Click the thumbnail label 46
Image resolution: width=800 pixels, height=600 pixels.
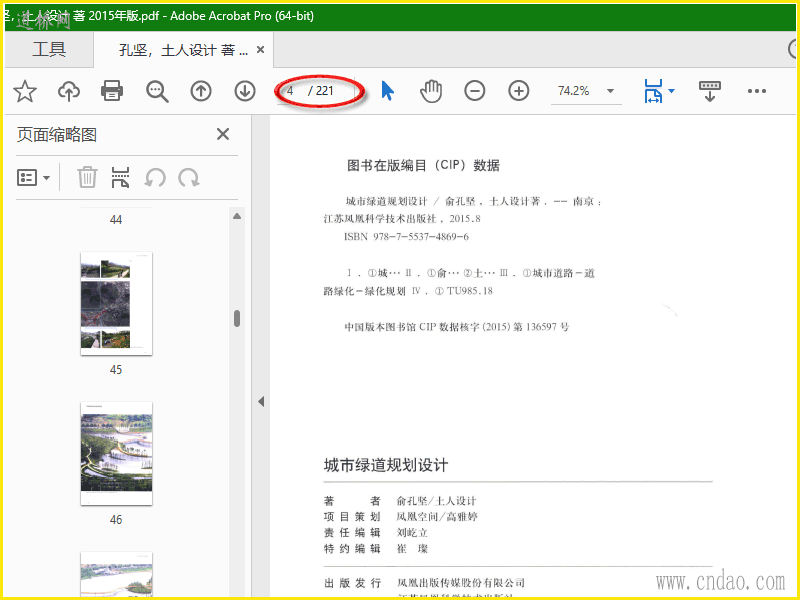tap(116, 519)
